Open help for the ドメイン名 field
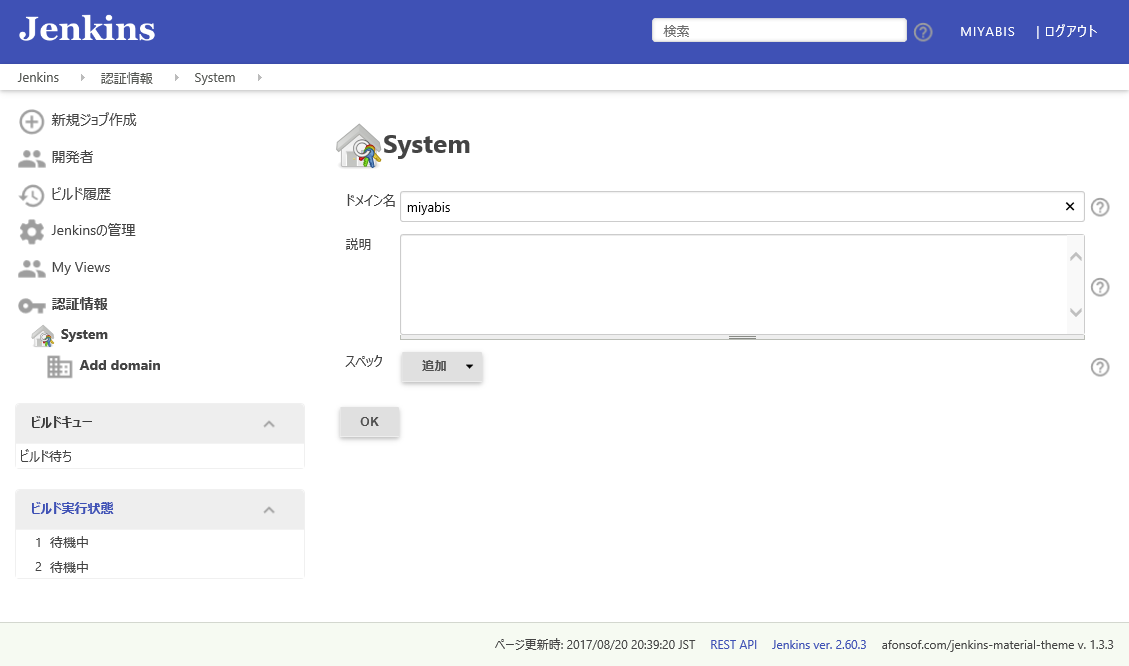 (1100, 207)
